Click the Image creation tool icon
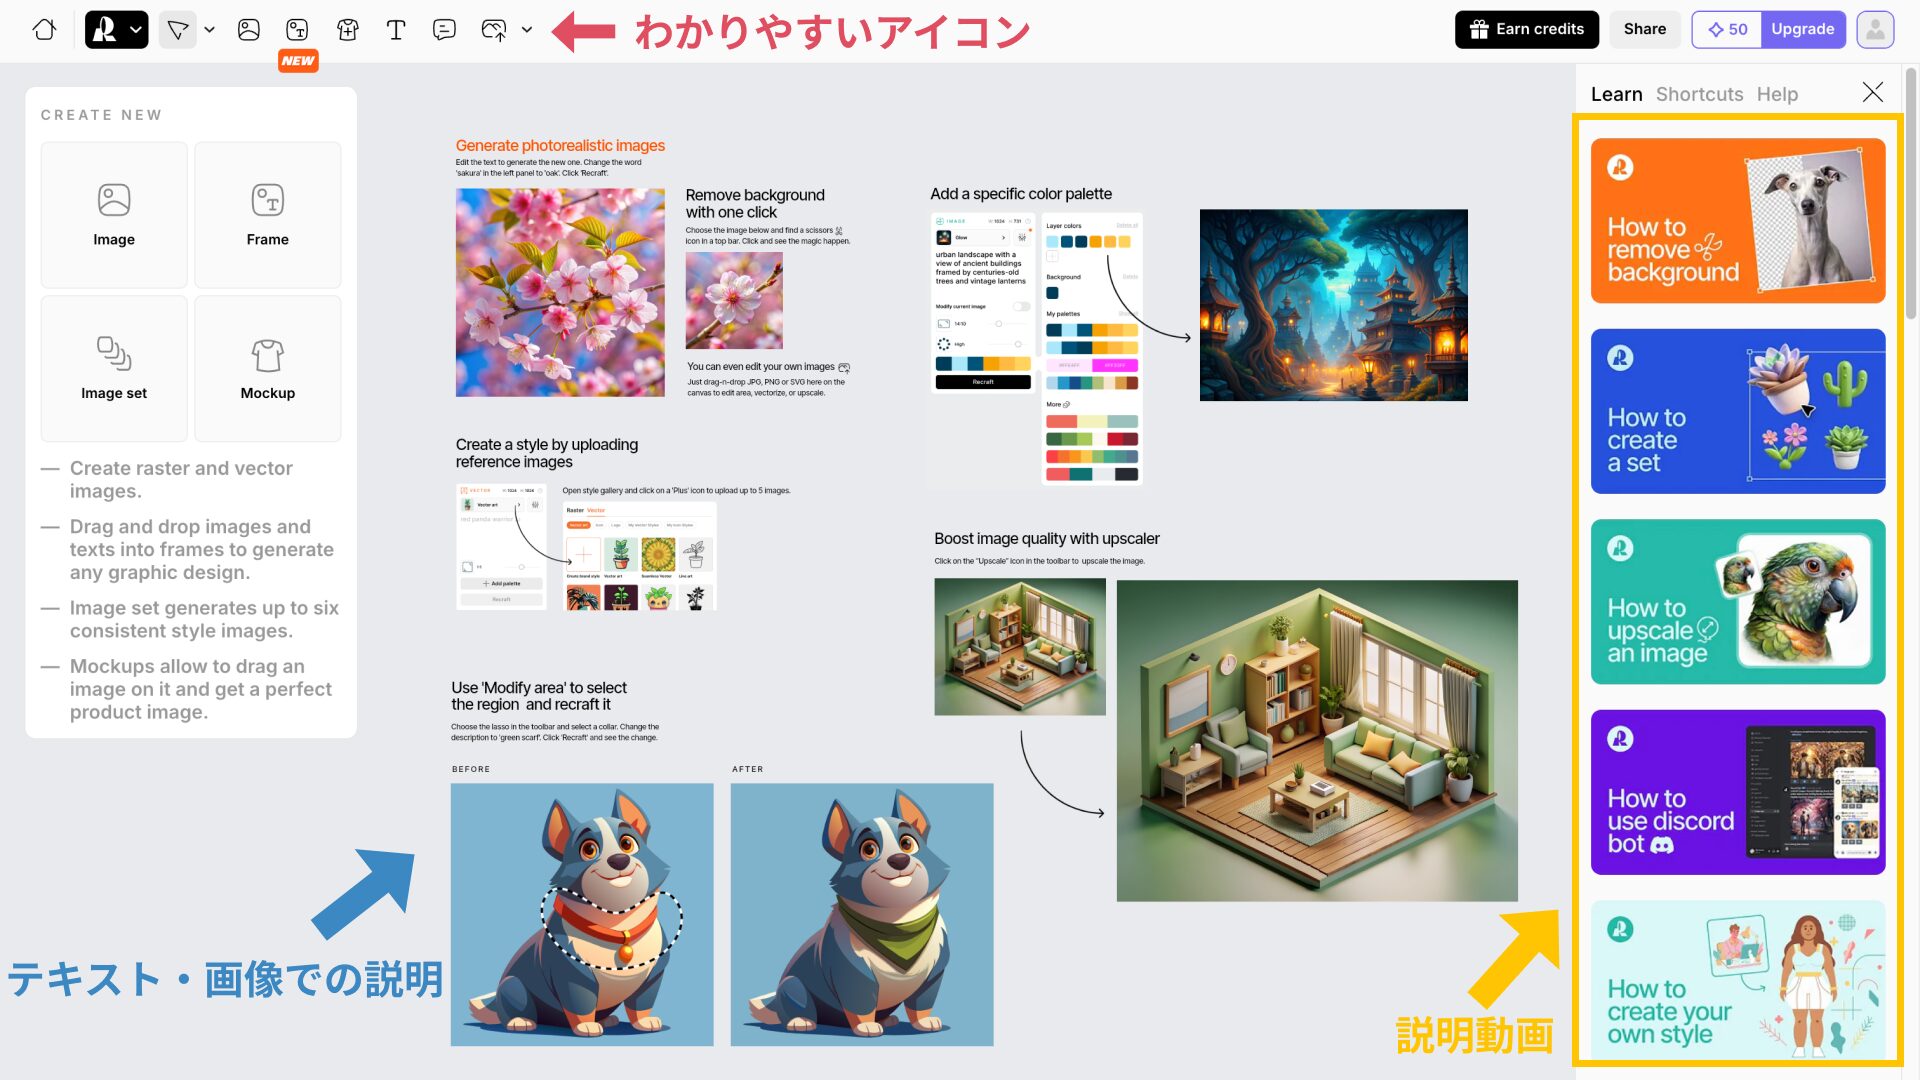The image size is (1920, 1080). (247, 29)
